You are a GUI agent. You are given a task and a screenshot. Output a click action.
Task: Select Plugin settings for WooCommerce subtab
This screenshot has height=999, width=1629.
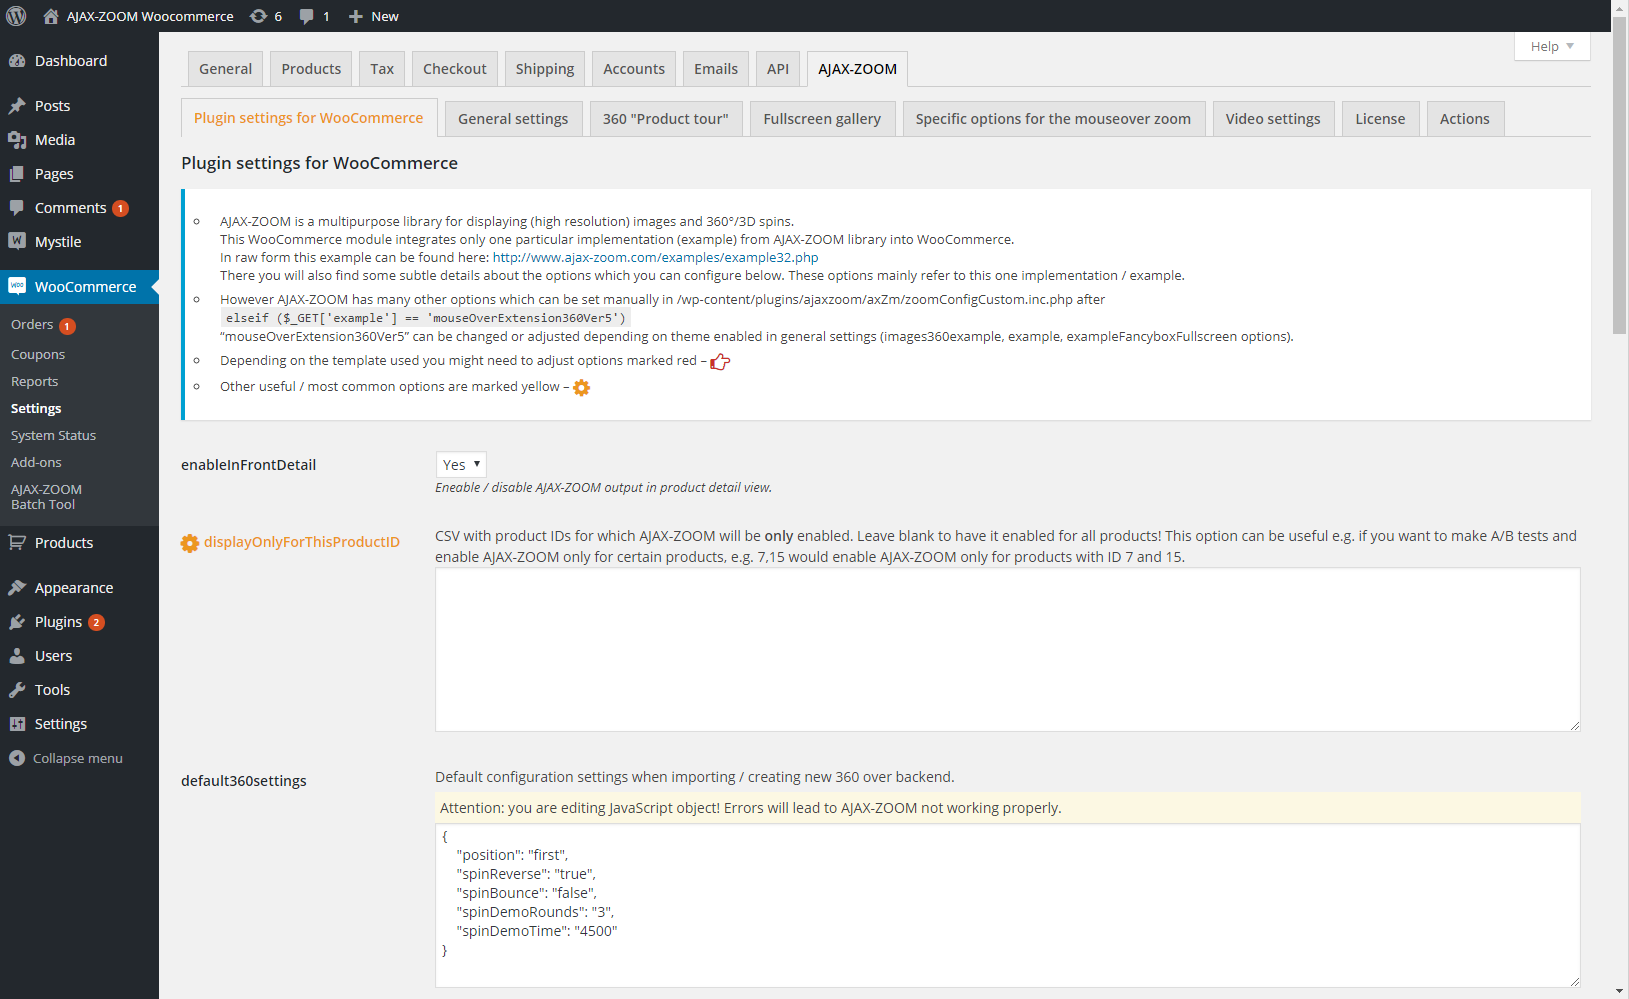click(x=309, y=118)
